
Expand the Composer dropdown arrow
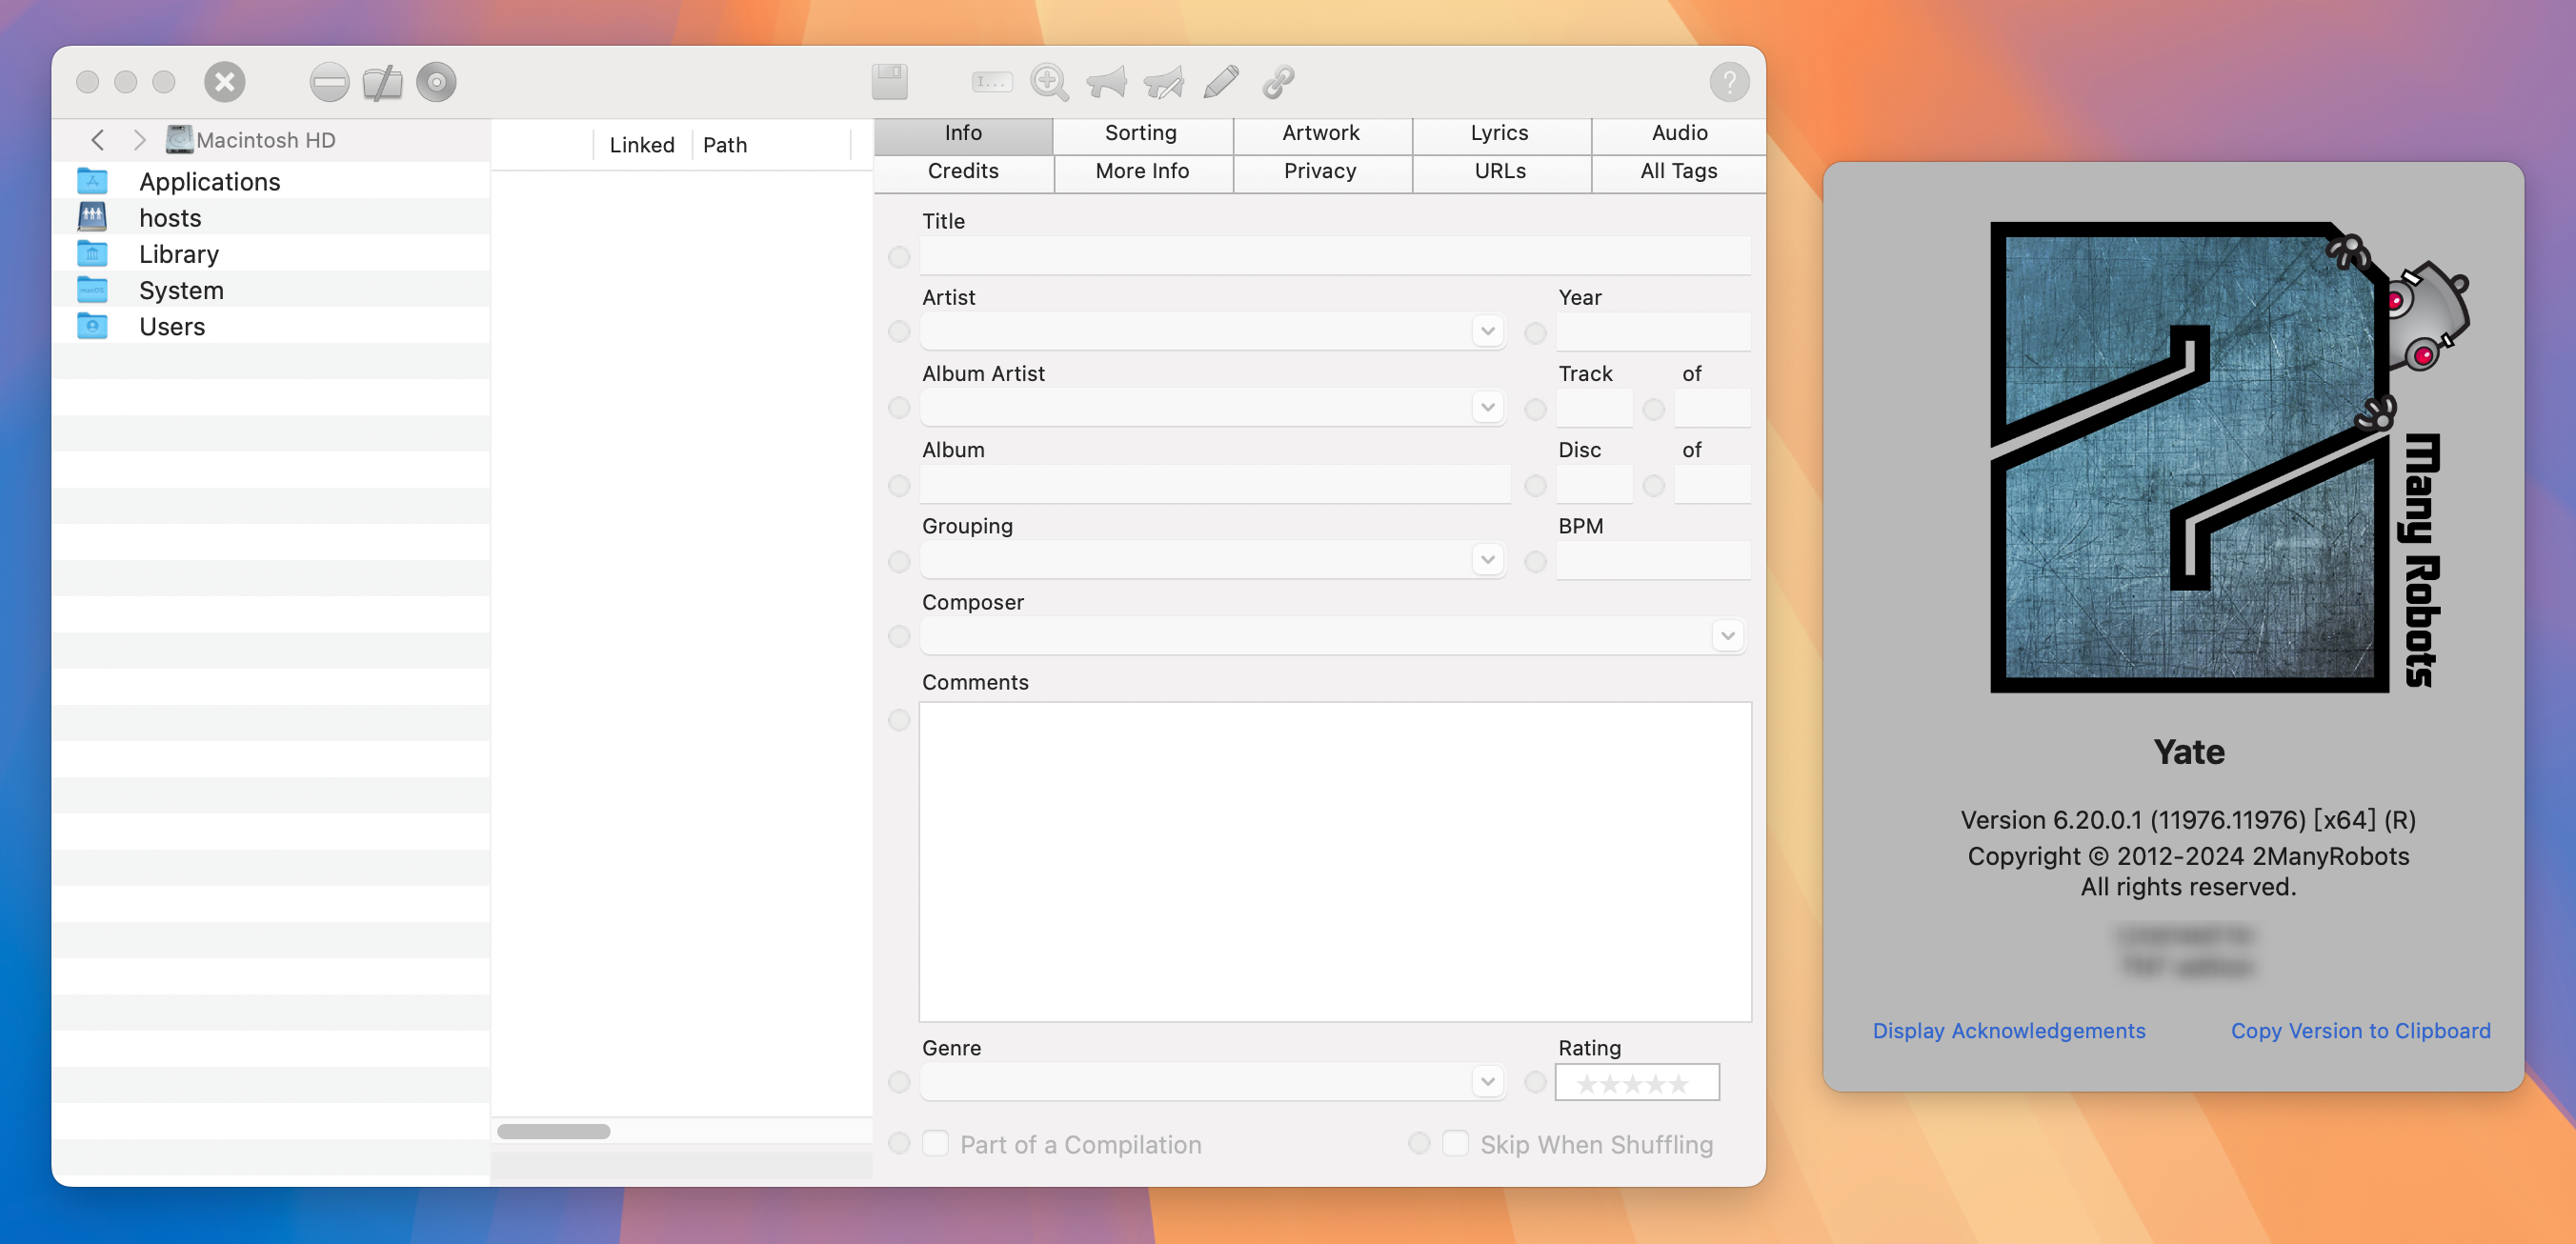(1727, 636)
